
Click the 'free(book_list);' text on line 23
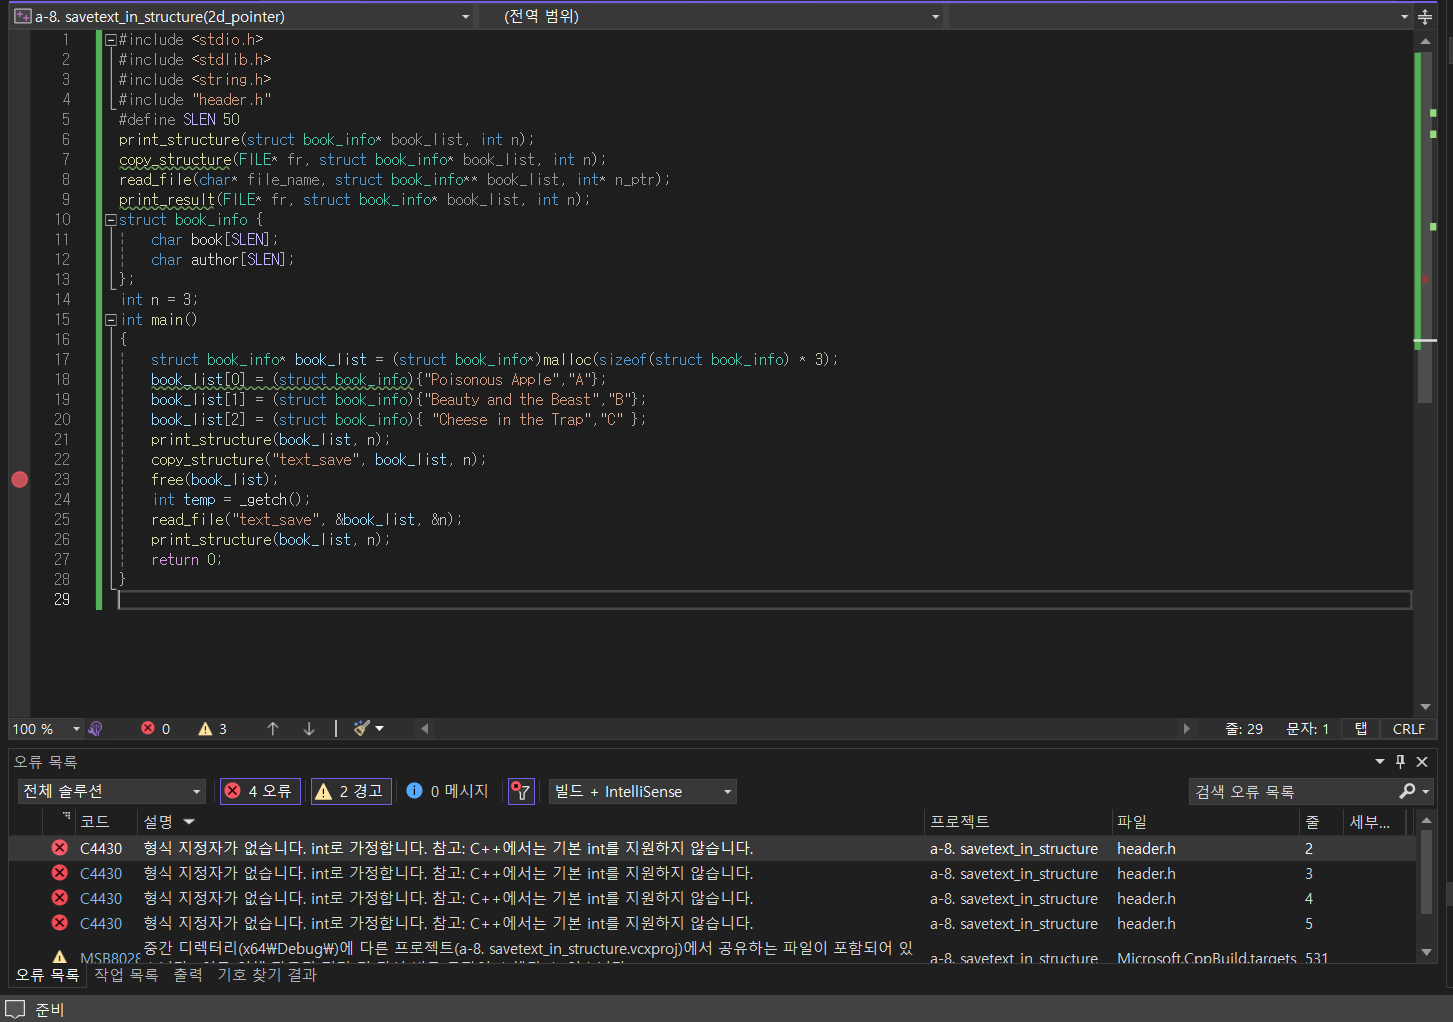[x=215, y=480]
